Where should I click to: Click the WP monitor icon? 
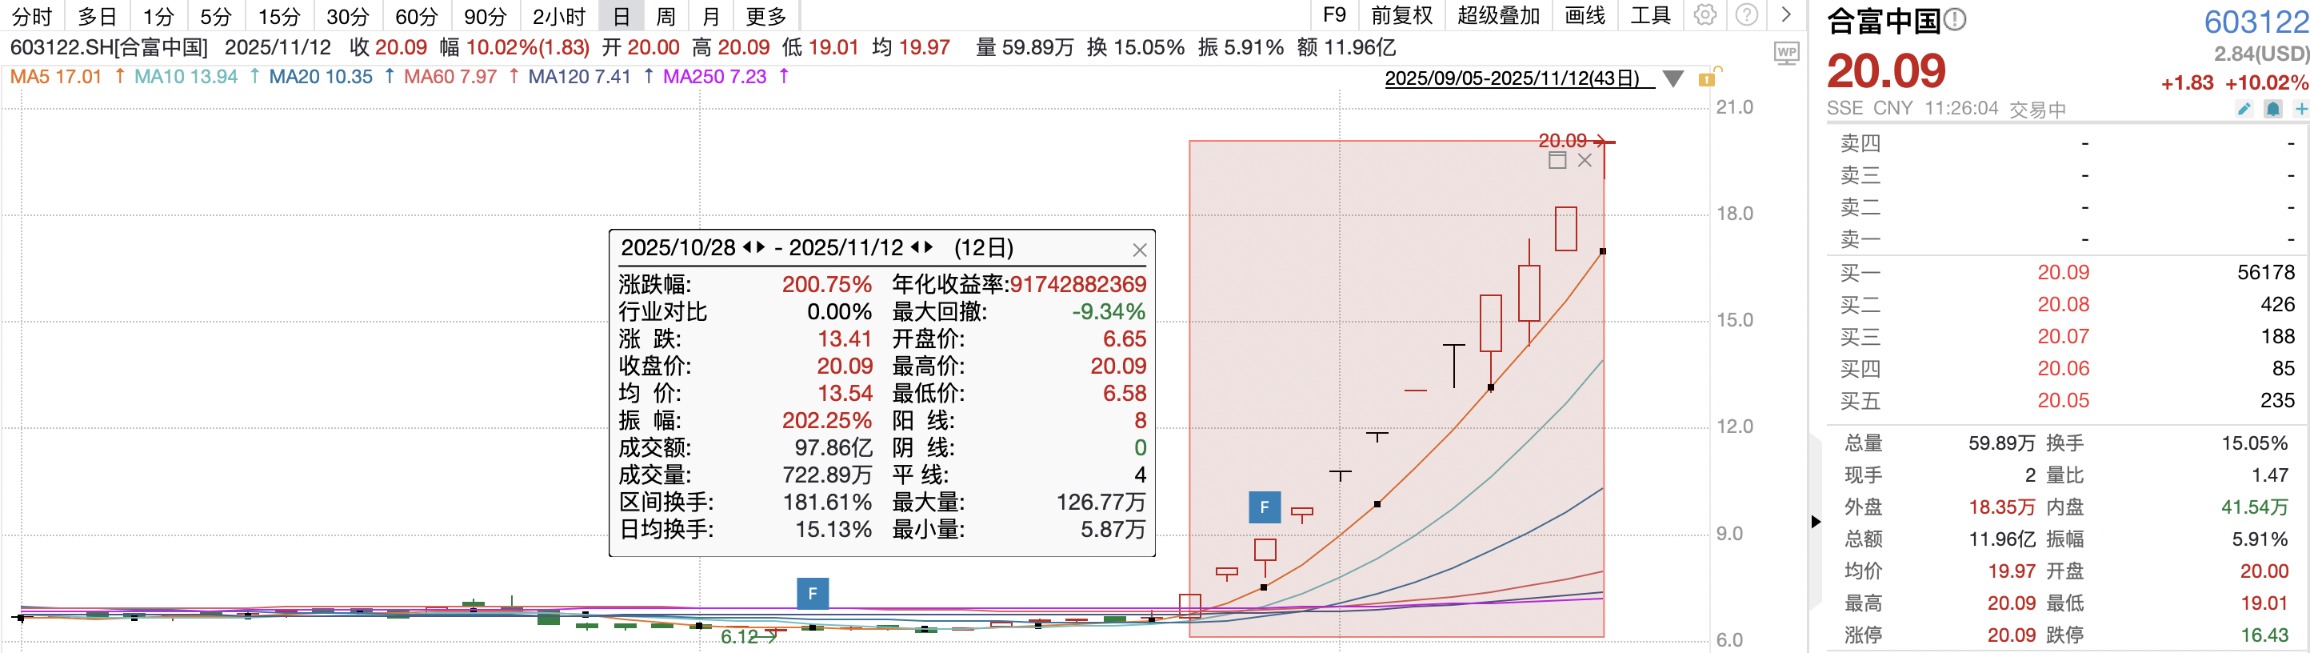pos(1786,53)
